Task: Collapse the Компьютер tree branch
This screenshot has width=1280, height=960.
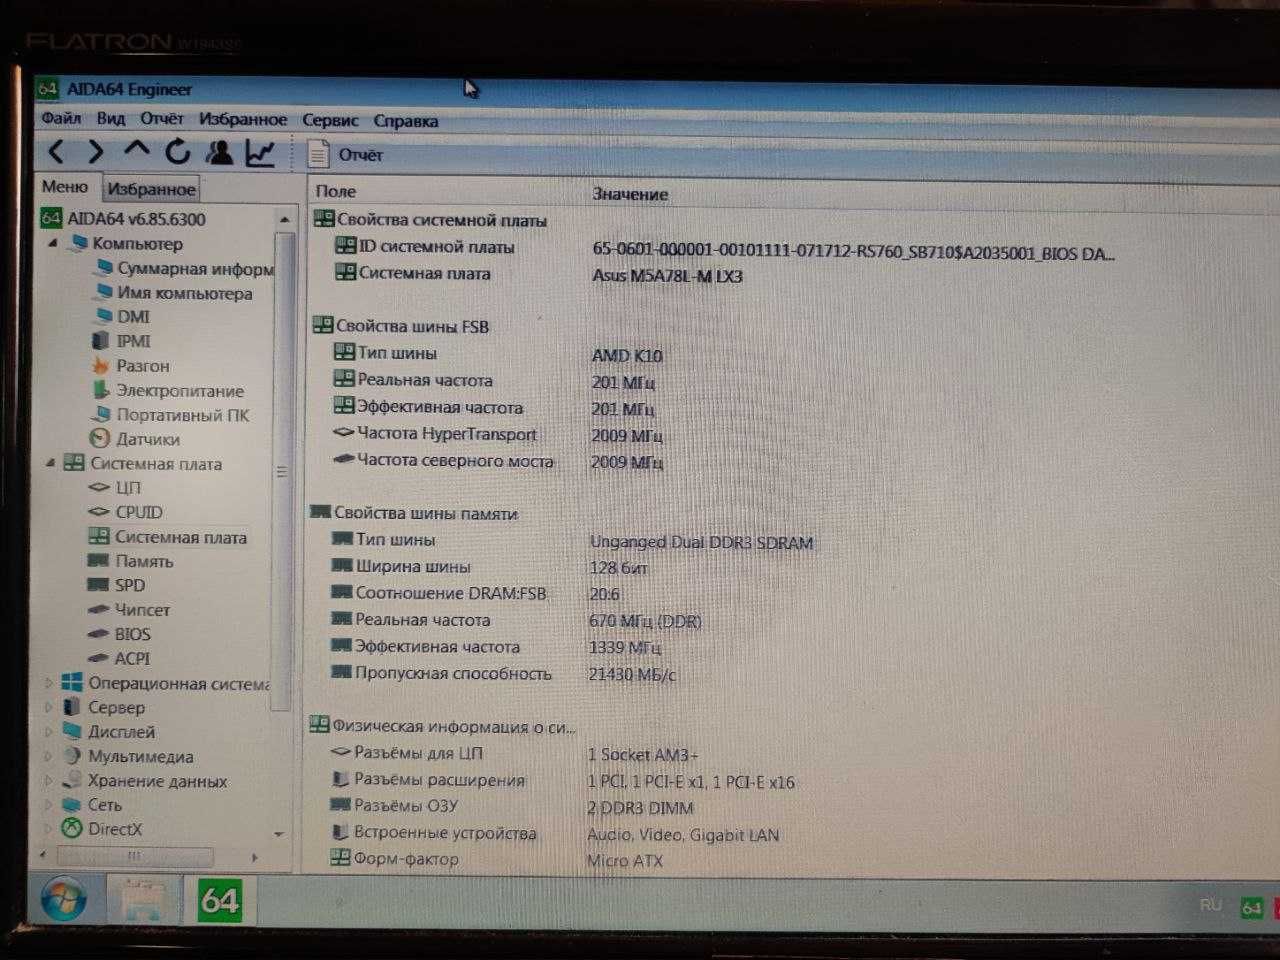Action: pyautogui.click(x=52, y=243)
